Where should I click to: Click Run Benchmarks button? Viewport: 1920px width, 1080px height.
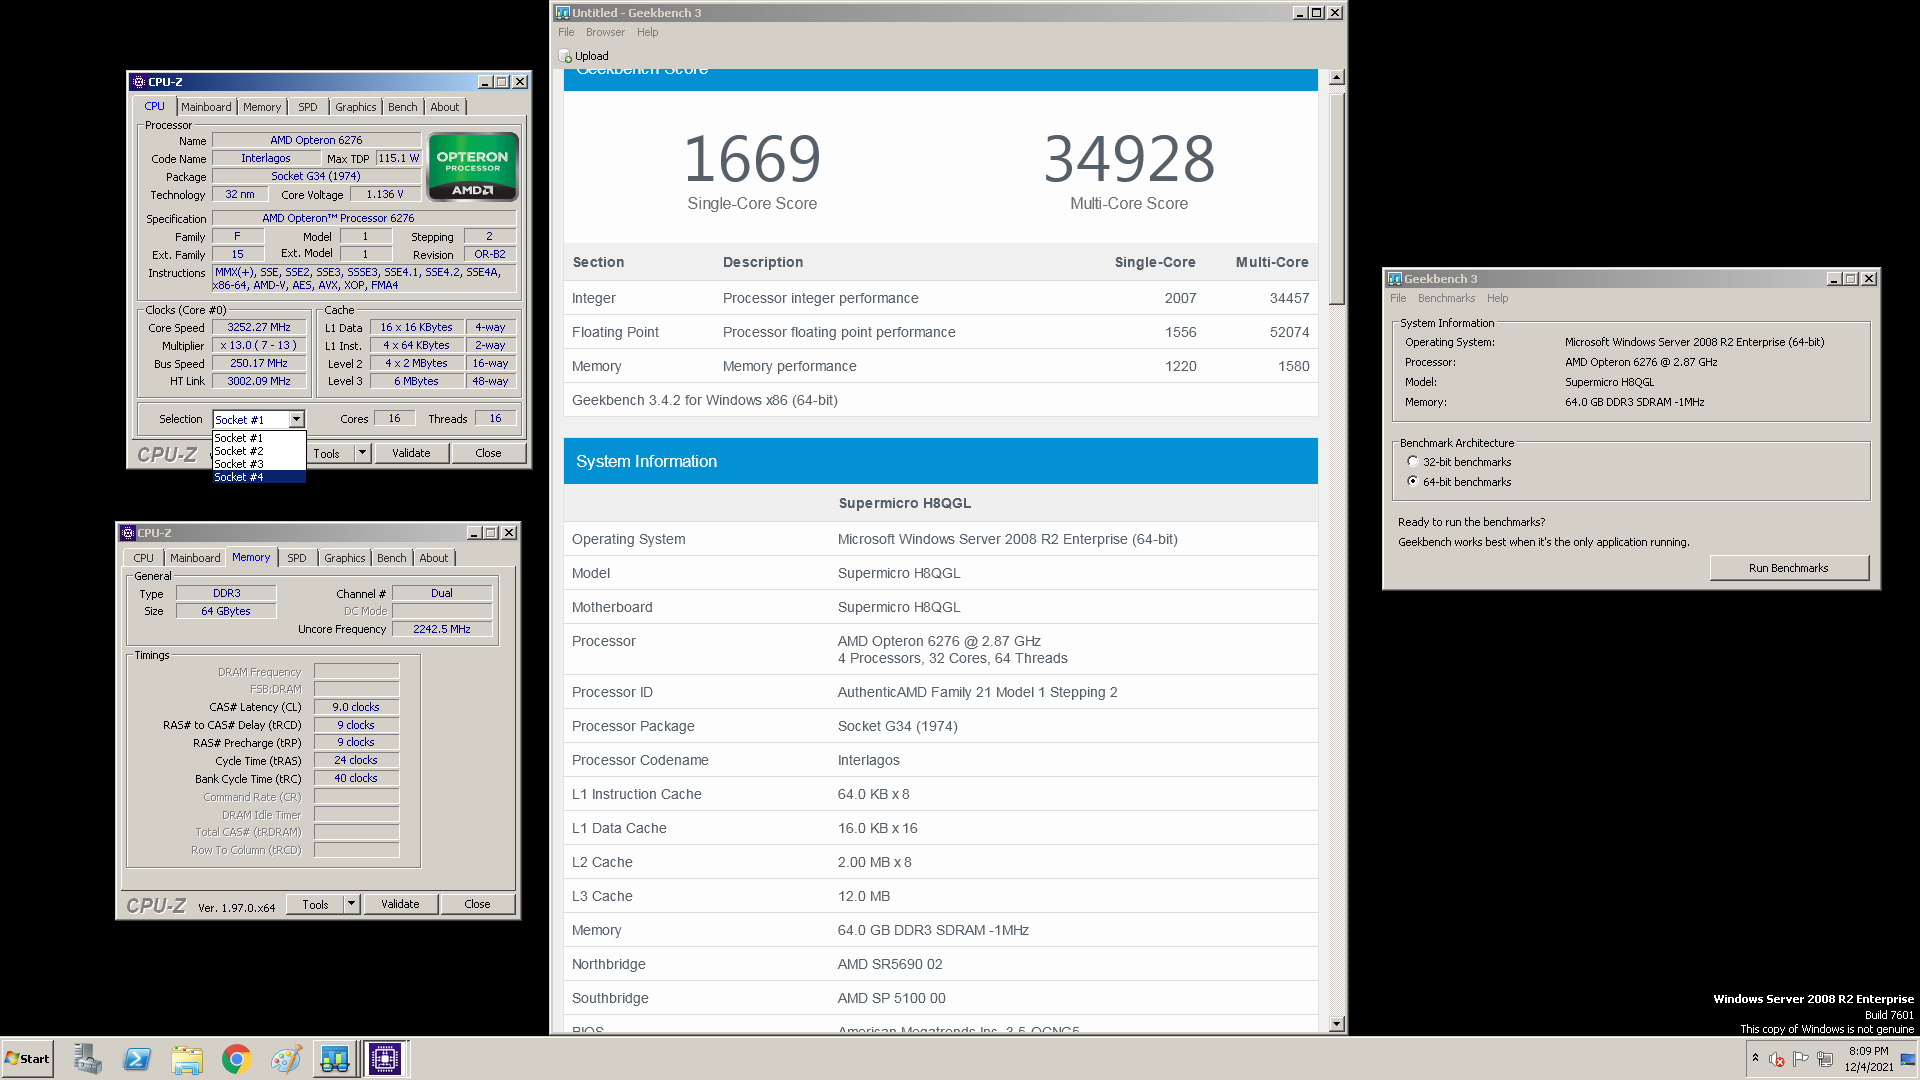coord(1788,568)
